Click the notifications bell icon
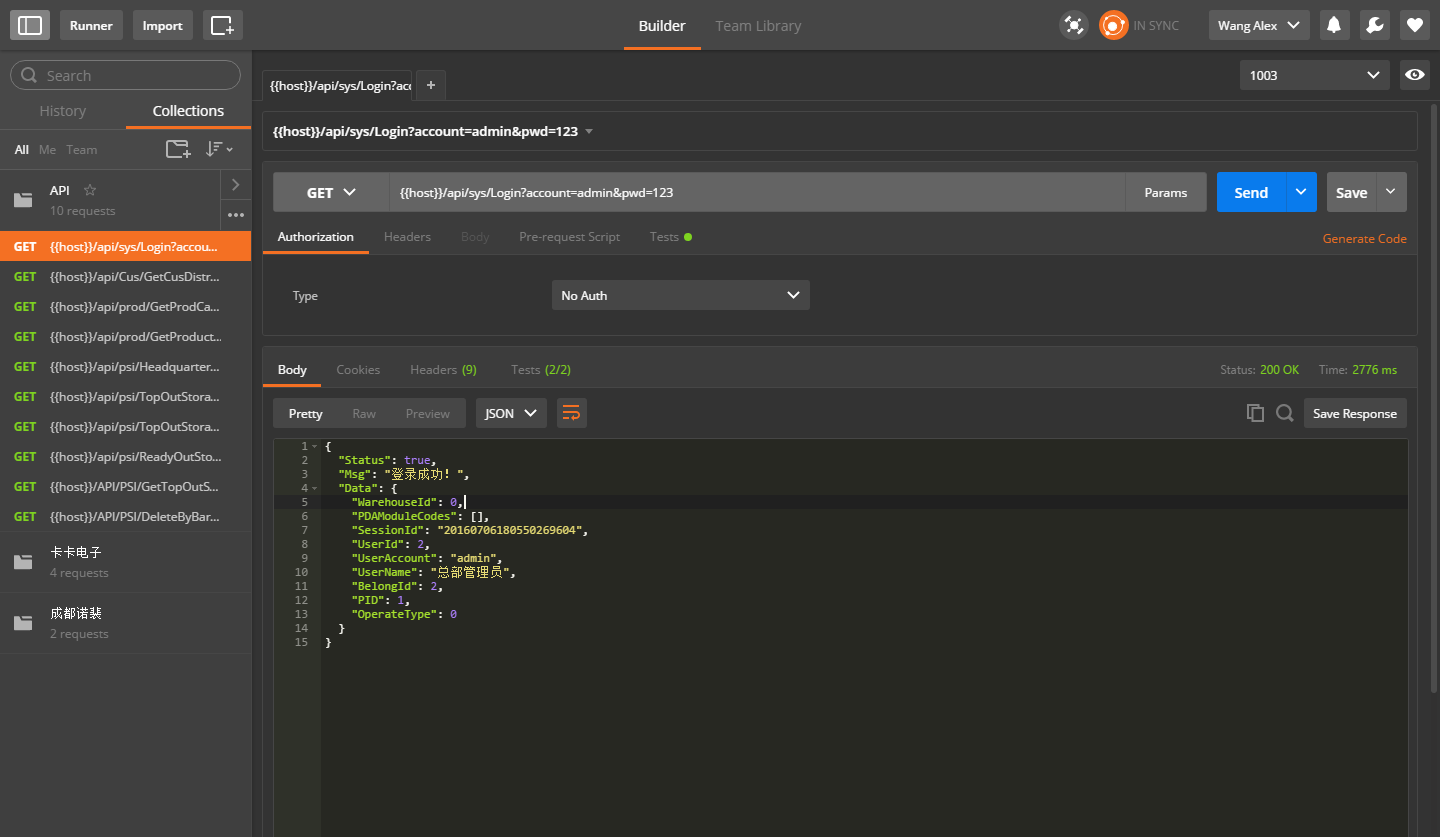Image resolution: width=1440 pixels, height=837 pixels. pos(1334,25)
